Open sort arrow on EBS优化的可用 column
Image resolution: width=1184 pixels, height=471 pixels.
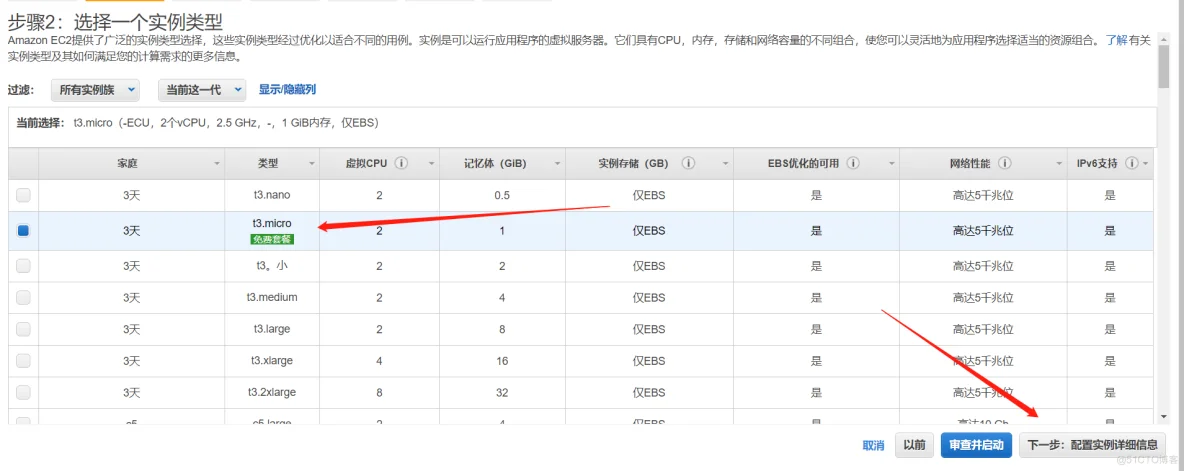point(890,164)
